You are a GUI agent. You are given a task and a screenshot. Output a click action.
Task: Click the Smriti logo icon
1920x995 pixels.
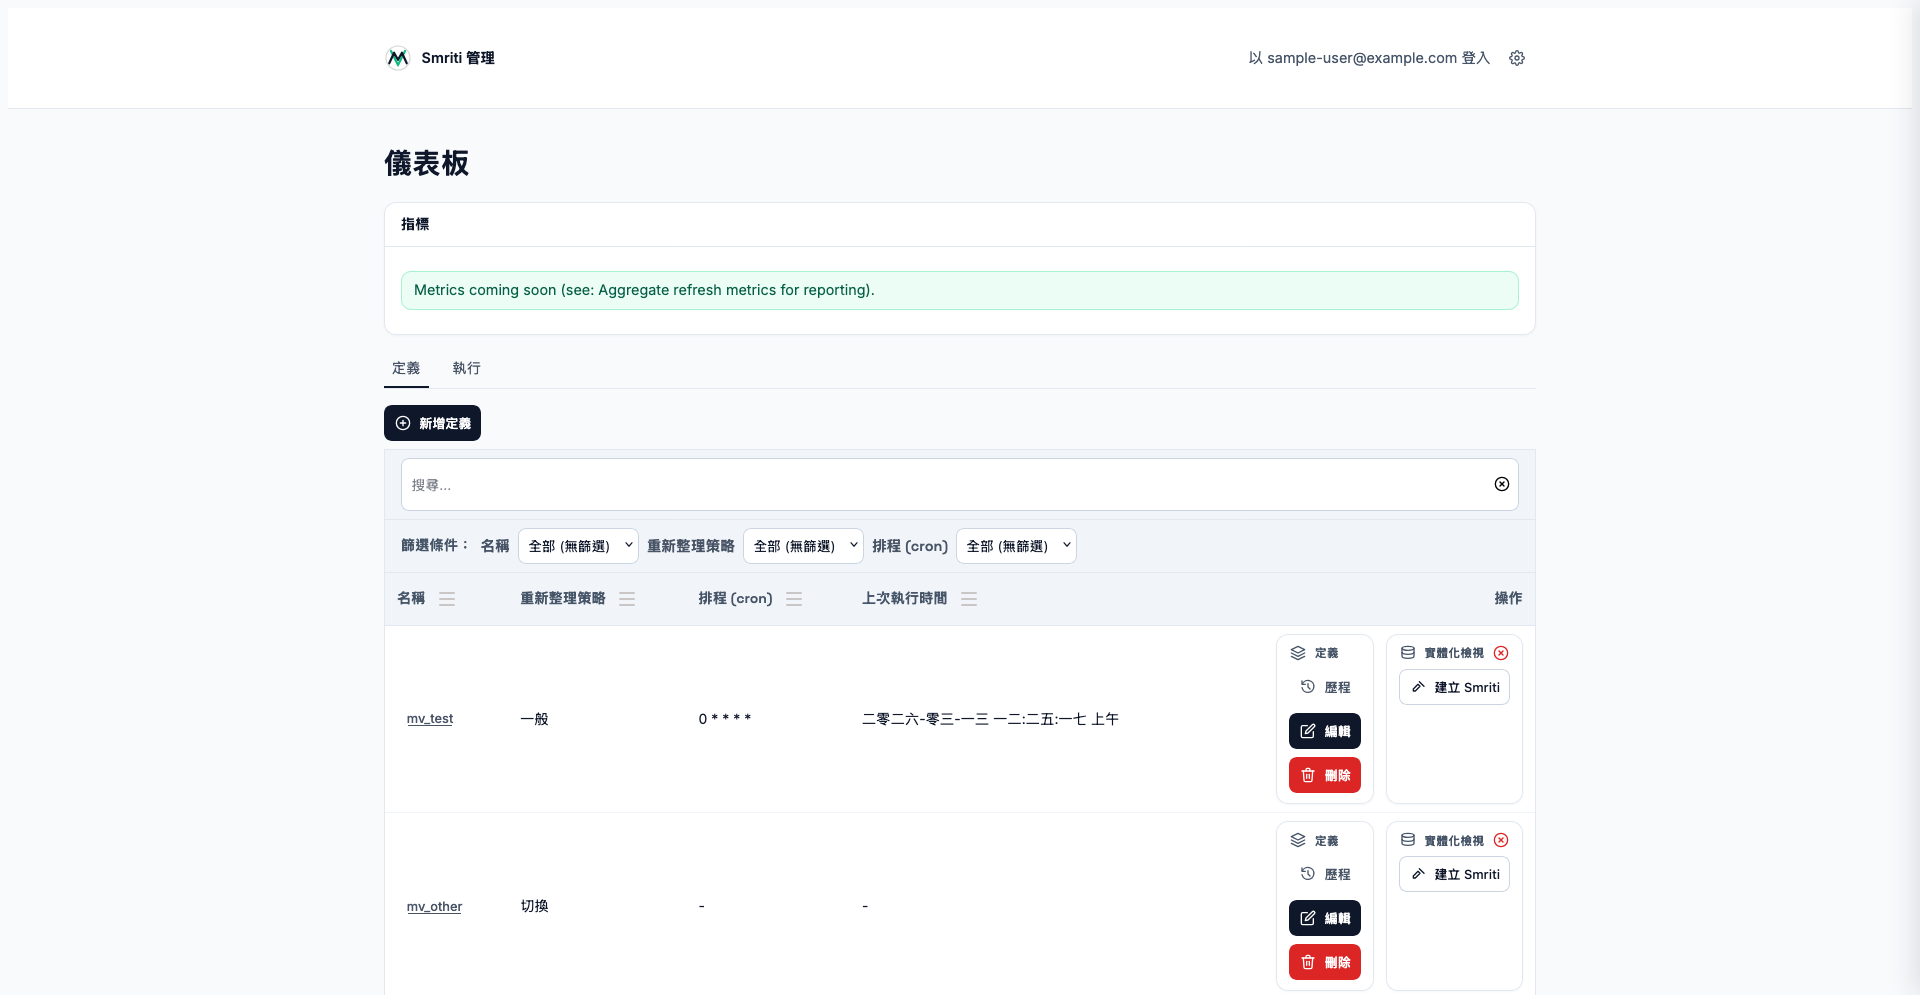coord(397,58)
